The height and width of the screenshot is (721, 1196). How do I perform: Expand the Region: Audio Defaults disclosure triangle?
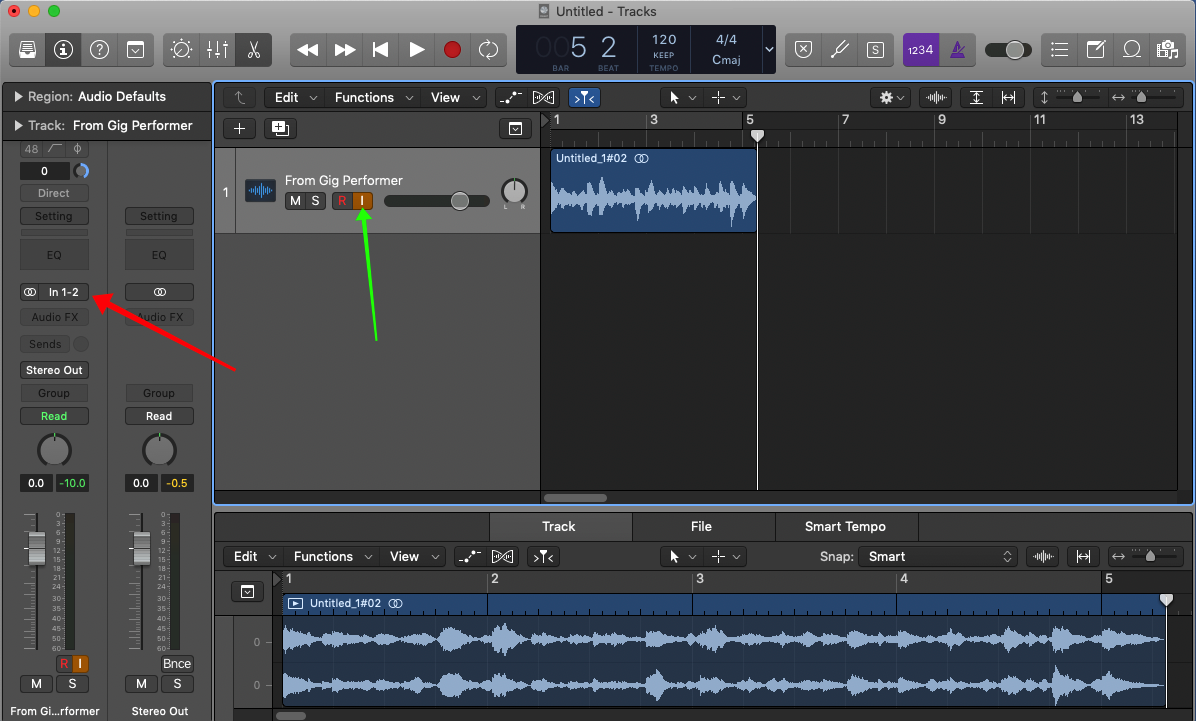(x=18, y=97)
